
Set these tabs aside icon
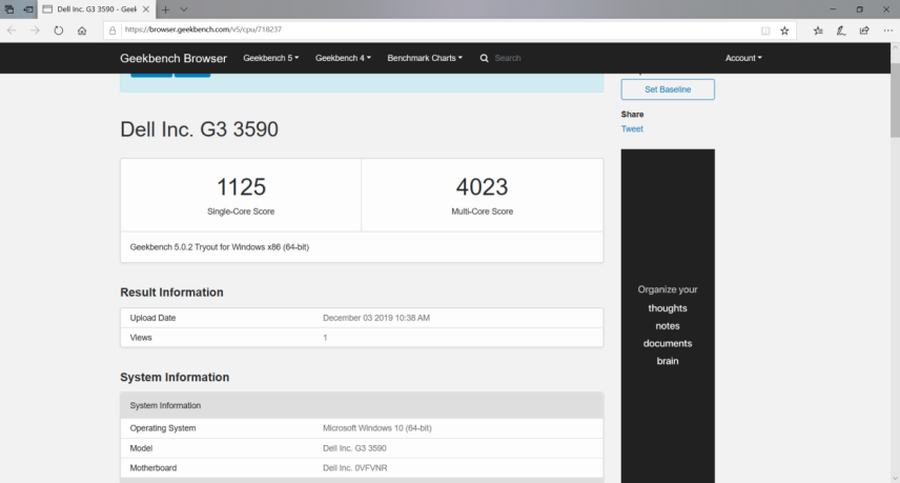[28, 9]
